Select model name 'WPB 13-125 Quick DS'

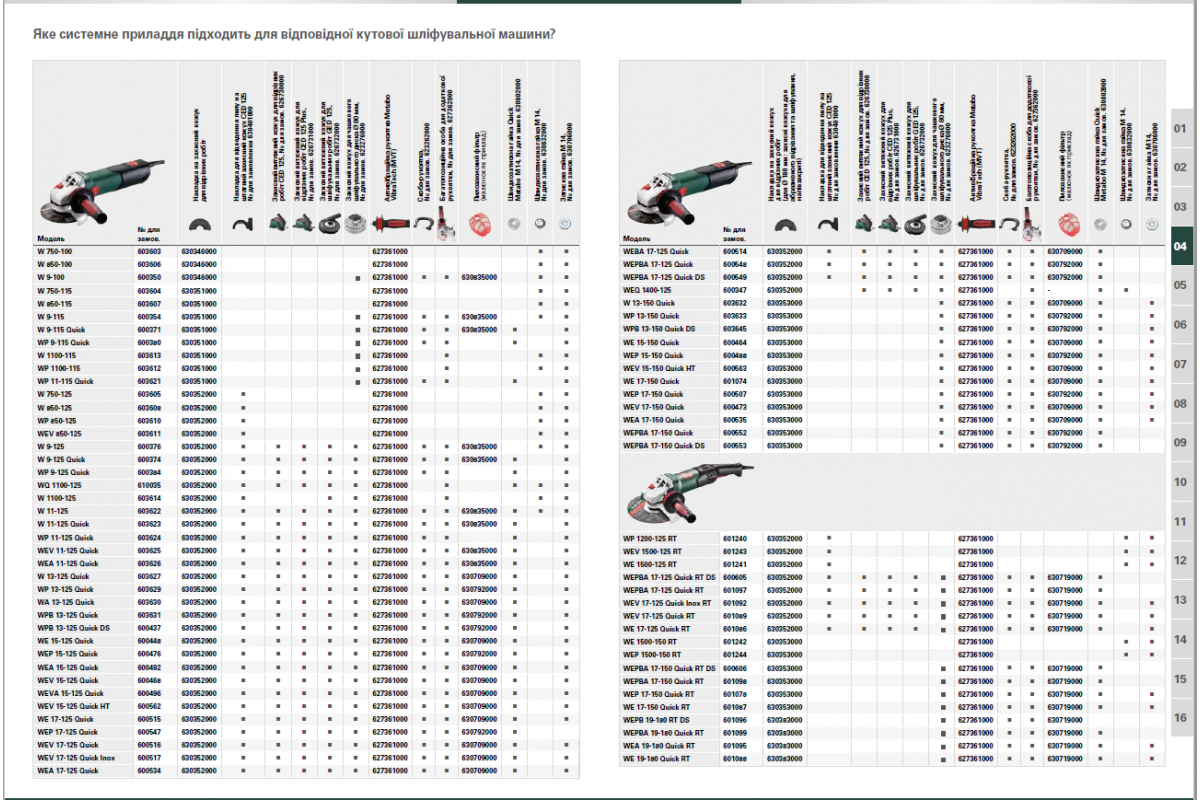(74, 628)
